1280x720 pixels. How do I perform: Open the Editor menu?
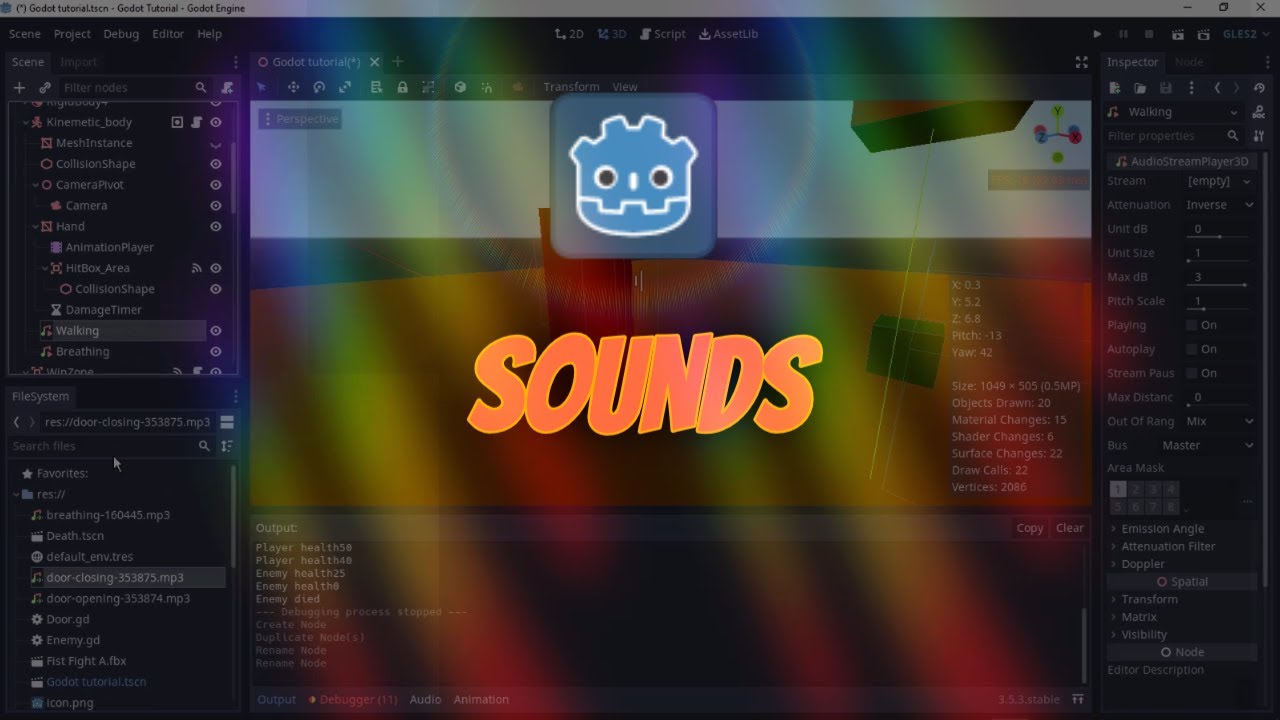pos(168,34)
